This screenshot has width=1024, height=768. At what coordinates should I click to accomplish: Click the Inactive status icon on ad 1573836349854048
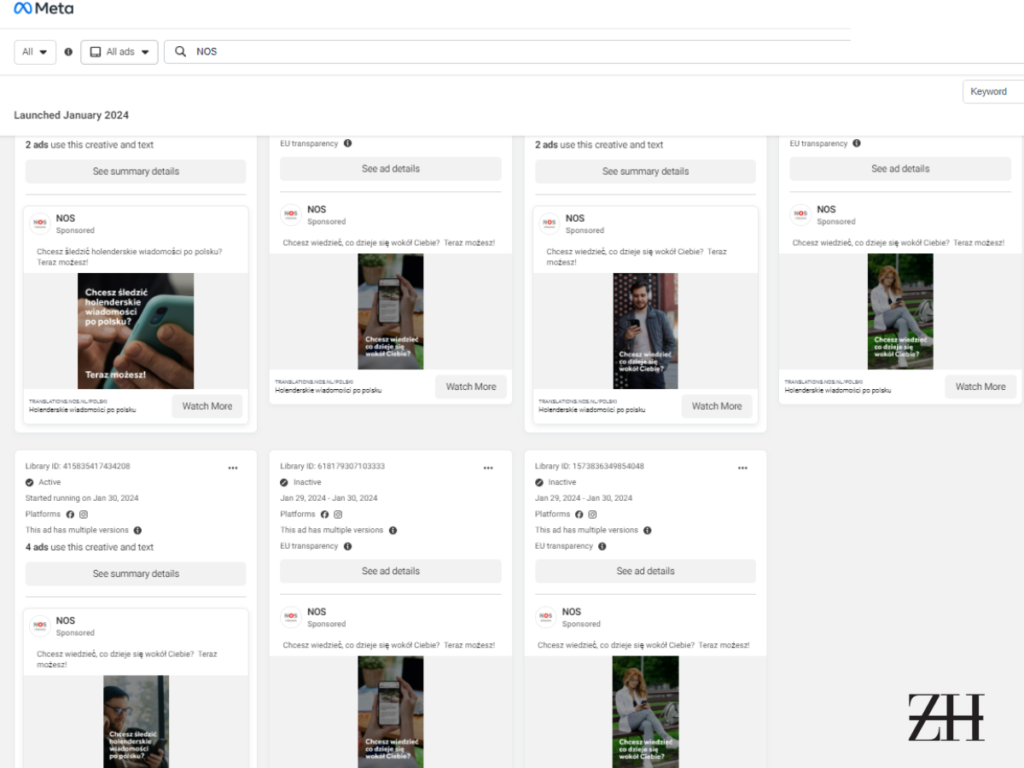(x=539, y=483)
